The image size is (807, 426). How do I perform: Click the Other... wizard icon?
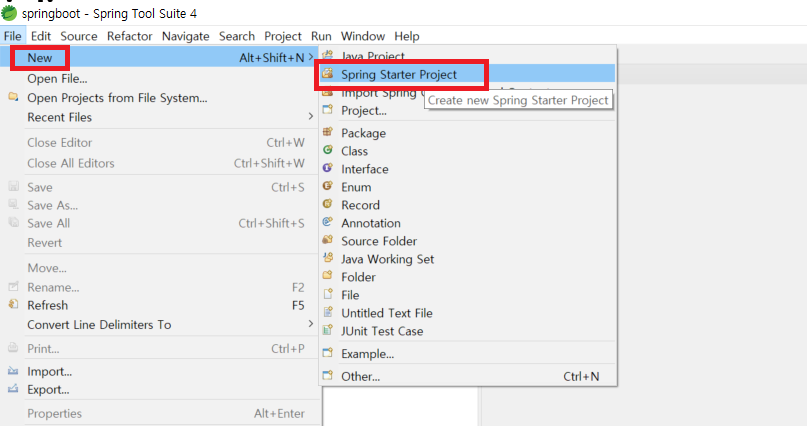[327, 376]
